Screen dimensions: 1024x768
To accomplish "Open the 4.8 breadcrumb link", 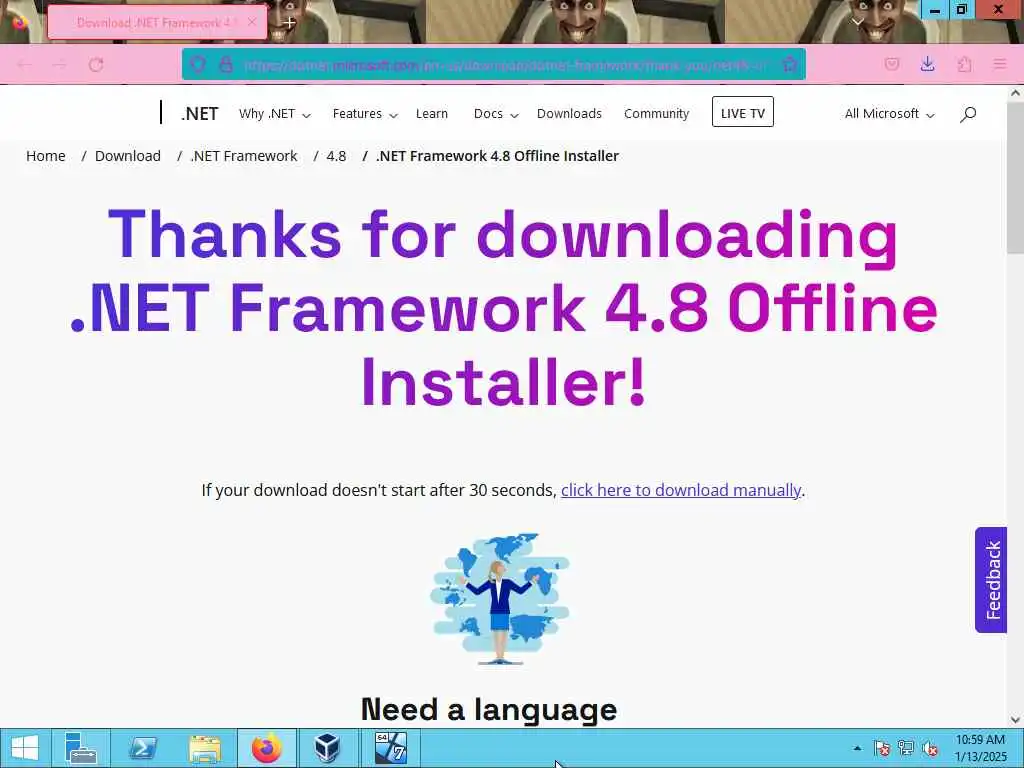I will click(336, 156).
